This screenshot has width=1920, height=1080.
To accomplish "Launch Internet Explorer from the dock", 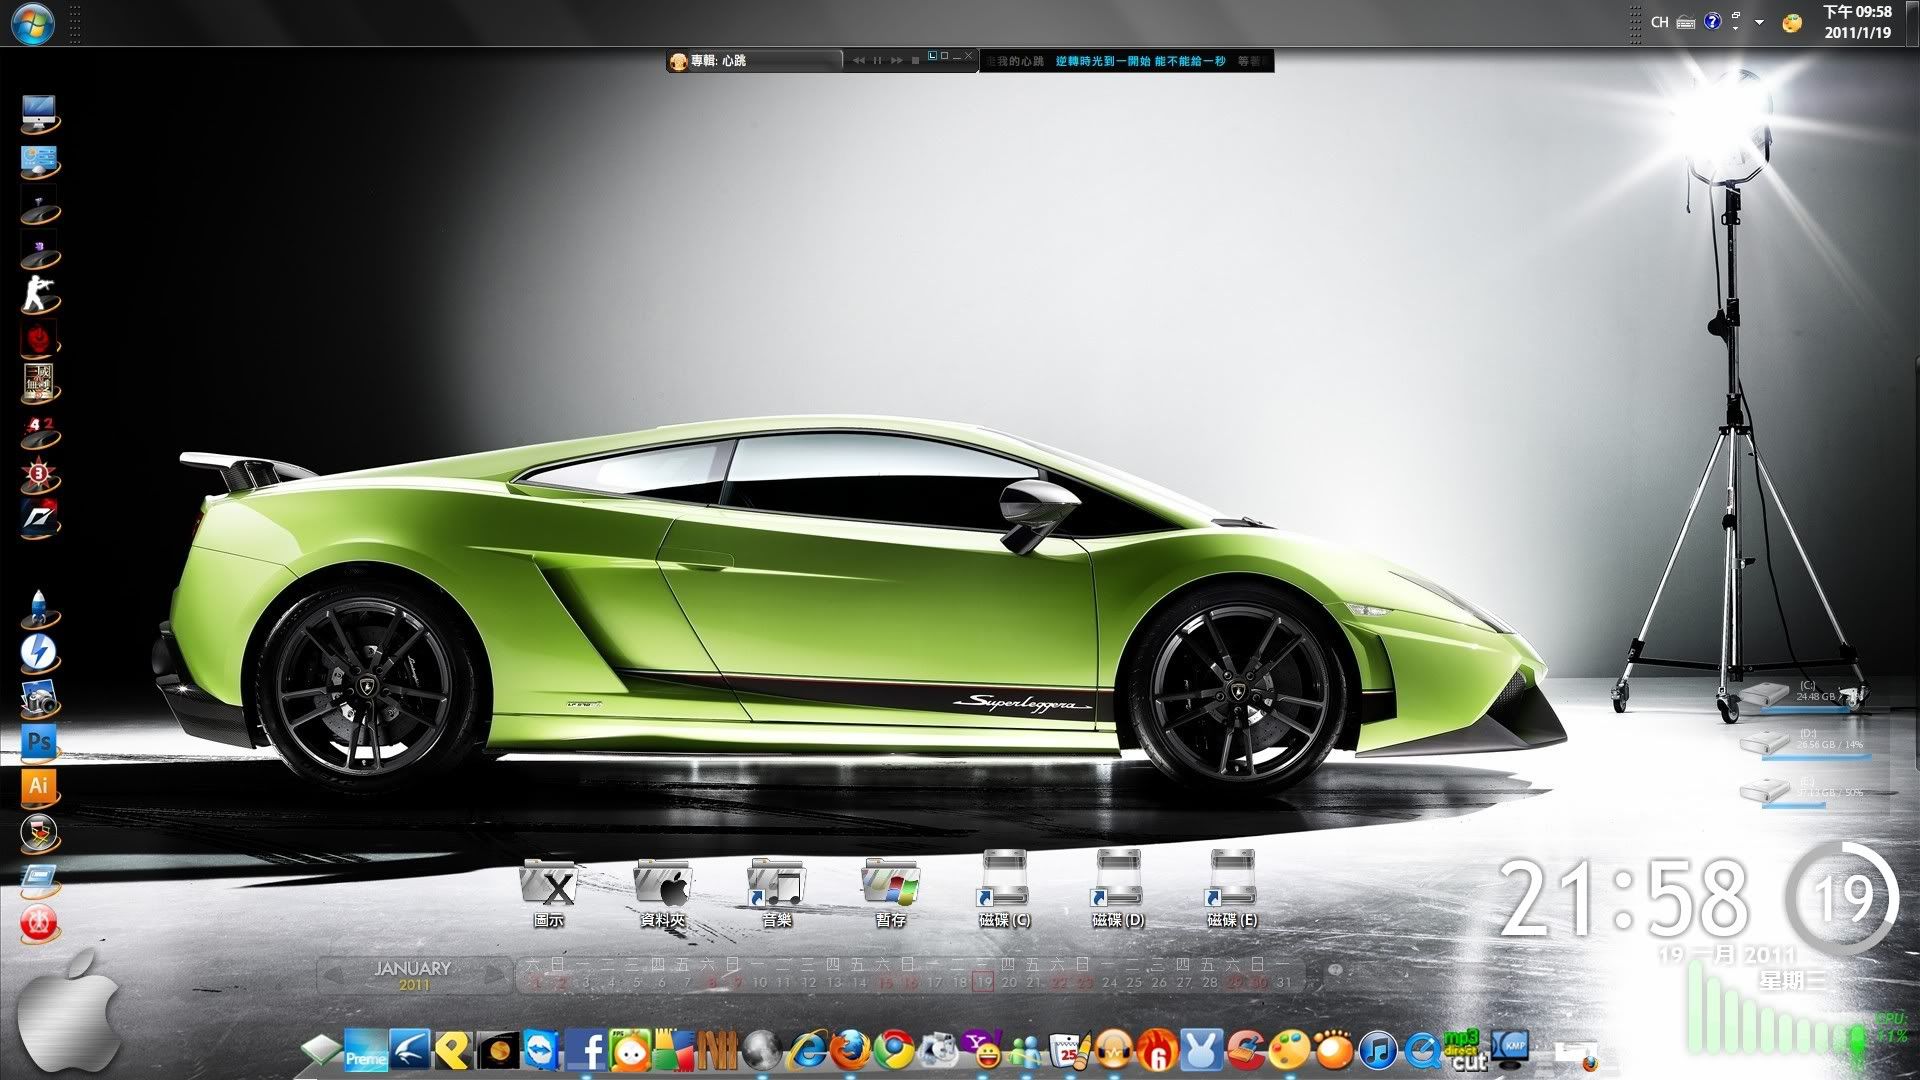I will pos(806,1052).
